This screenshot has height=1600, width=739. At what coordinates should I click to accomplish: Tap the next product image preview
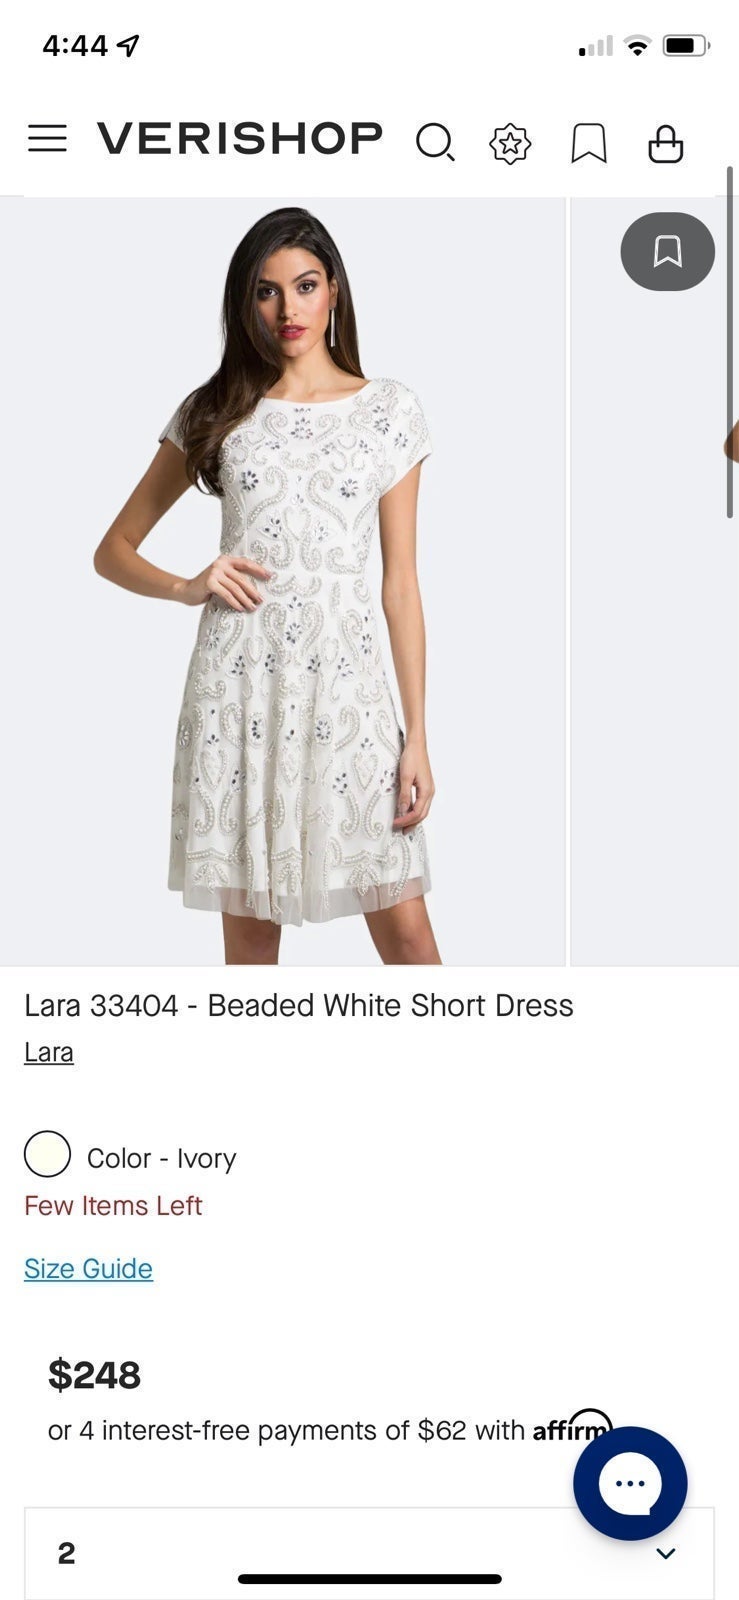coord(654,581)
